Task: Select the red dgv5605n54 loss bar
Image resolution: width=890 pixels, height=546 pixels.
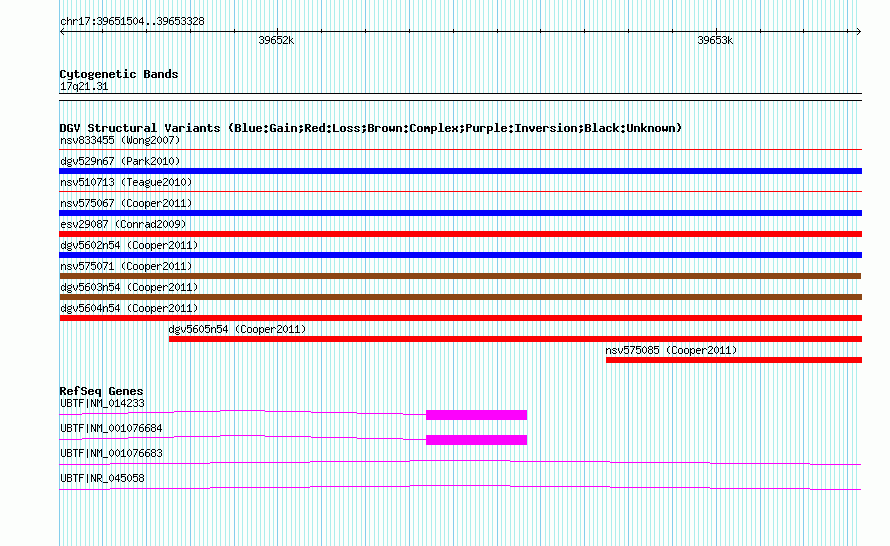Action: (515, 339)
